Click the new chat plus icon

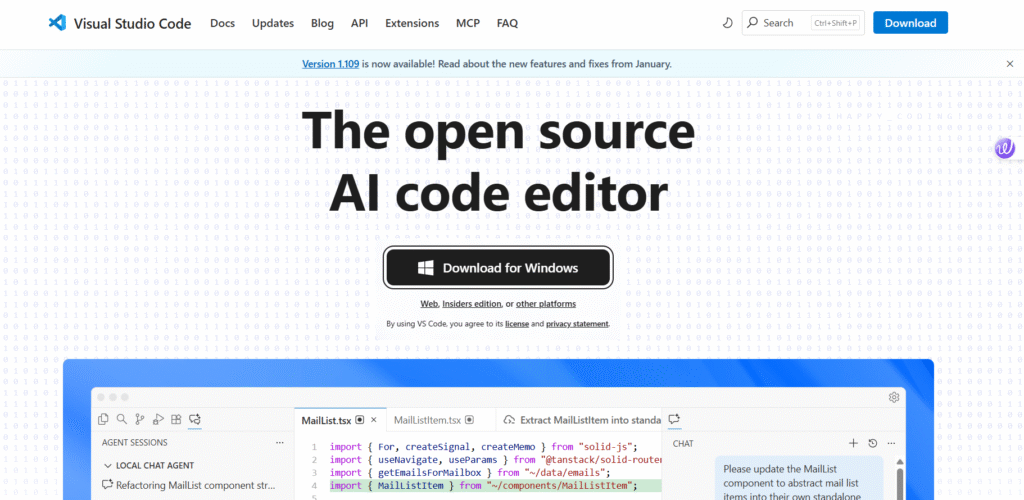(x=853, y=443)
